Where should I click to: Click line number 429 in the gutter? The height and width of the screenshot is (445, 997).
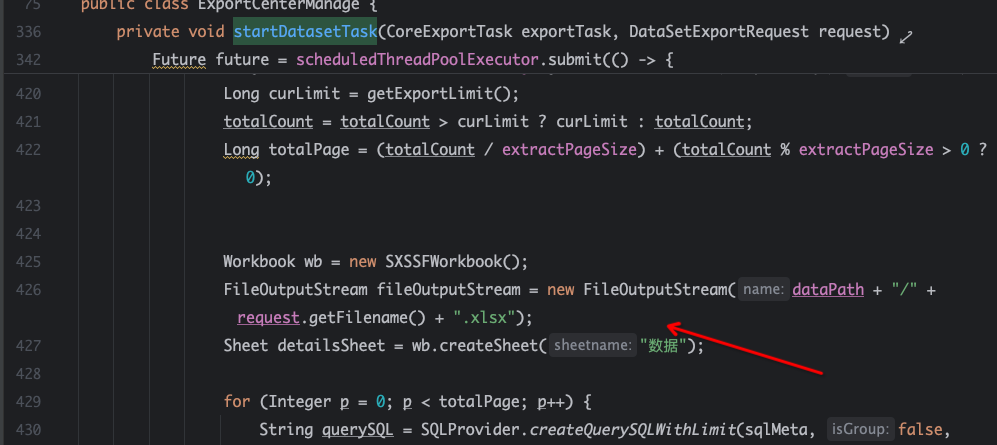(x=29, y=402)
